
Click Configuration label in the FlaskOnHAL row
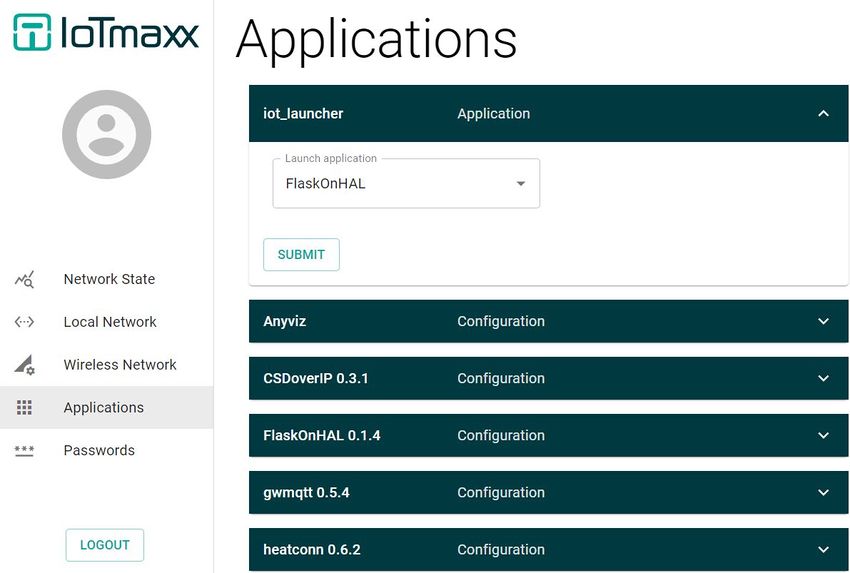click(501, 435)
